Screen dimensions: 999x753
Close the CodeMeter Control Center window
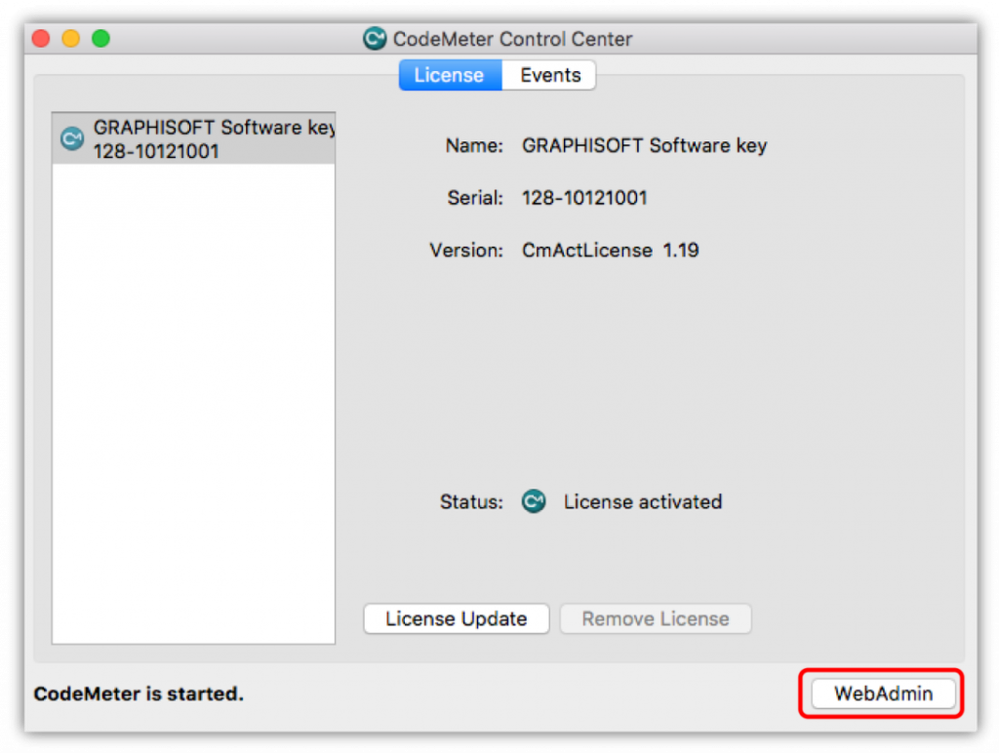41,38
